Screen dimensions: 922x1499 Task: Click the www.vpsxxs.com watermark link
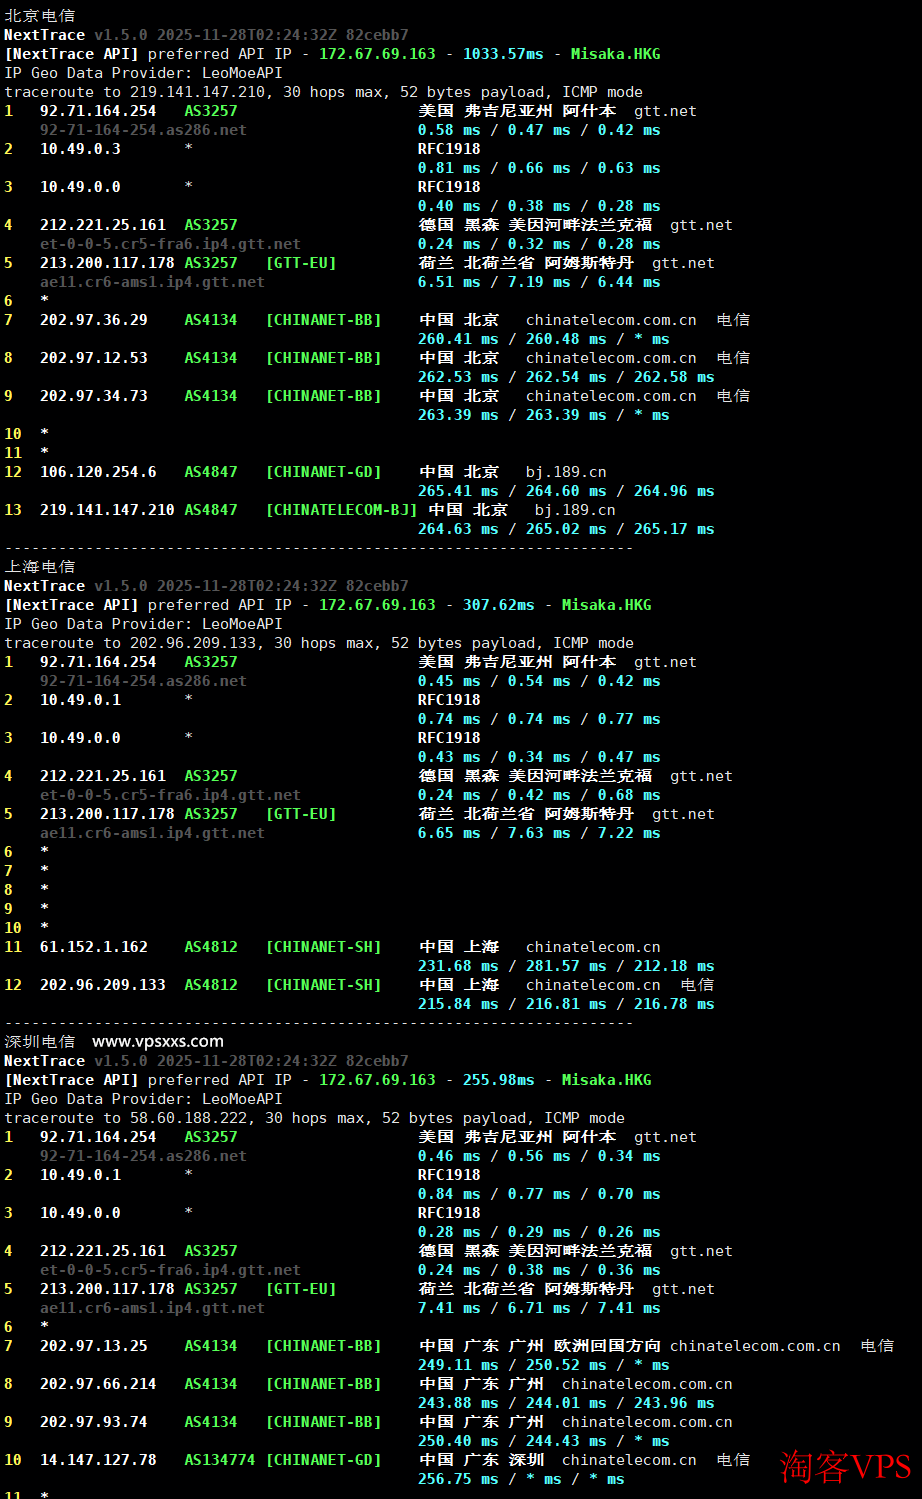(158, 1041)
